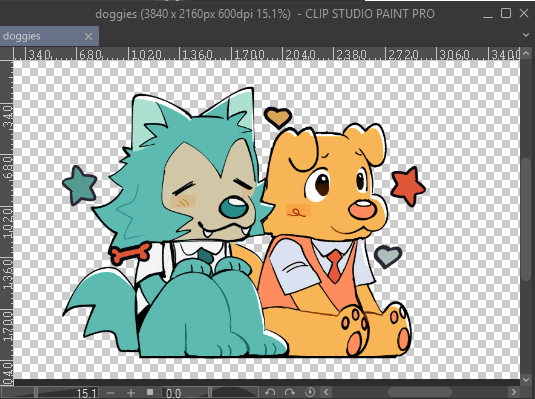Fit canvas to screen square icon

[x=150, y=392]
